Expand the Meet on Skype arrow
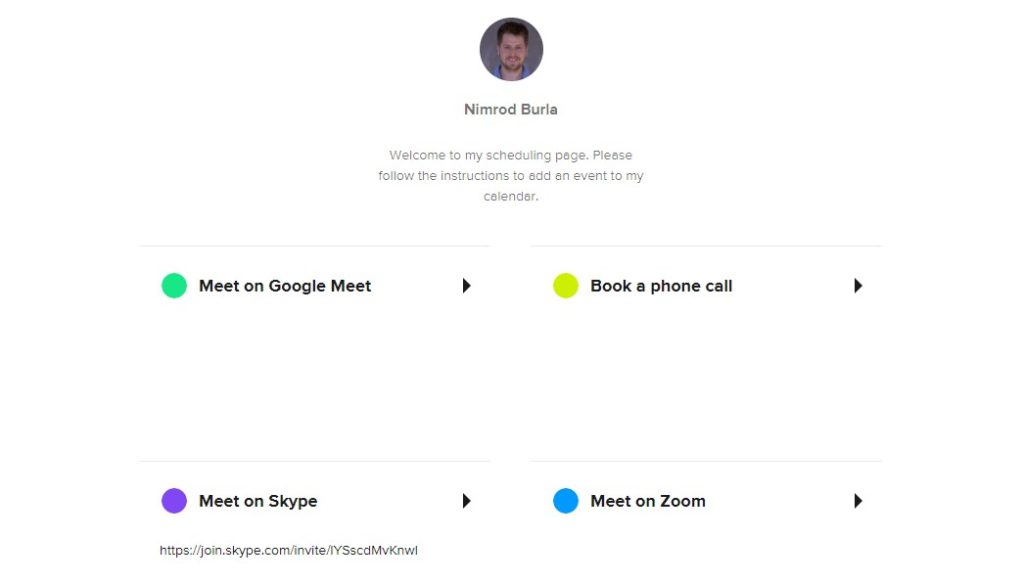Viewport: 1024px width, 582px height. (x=466, y=501)
